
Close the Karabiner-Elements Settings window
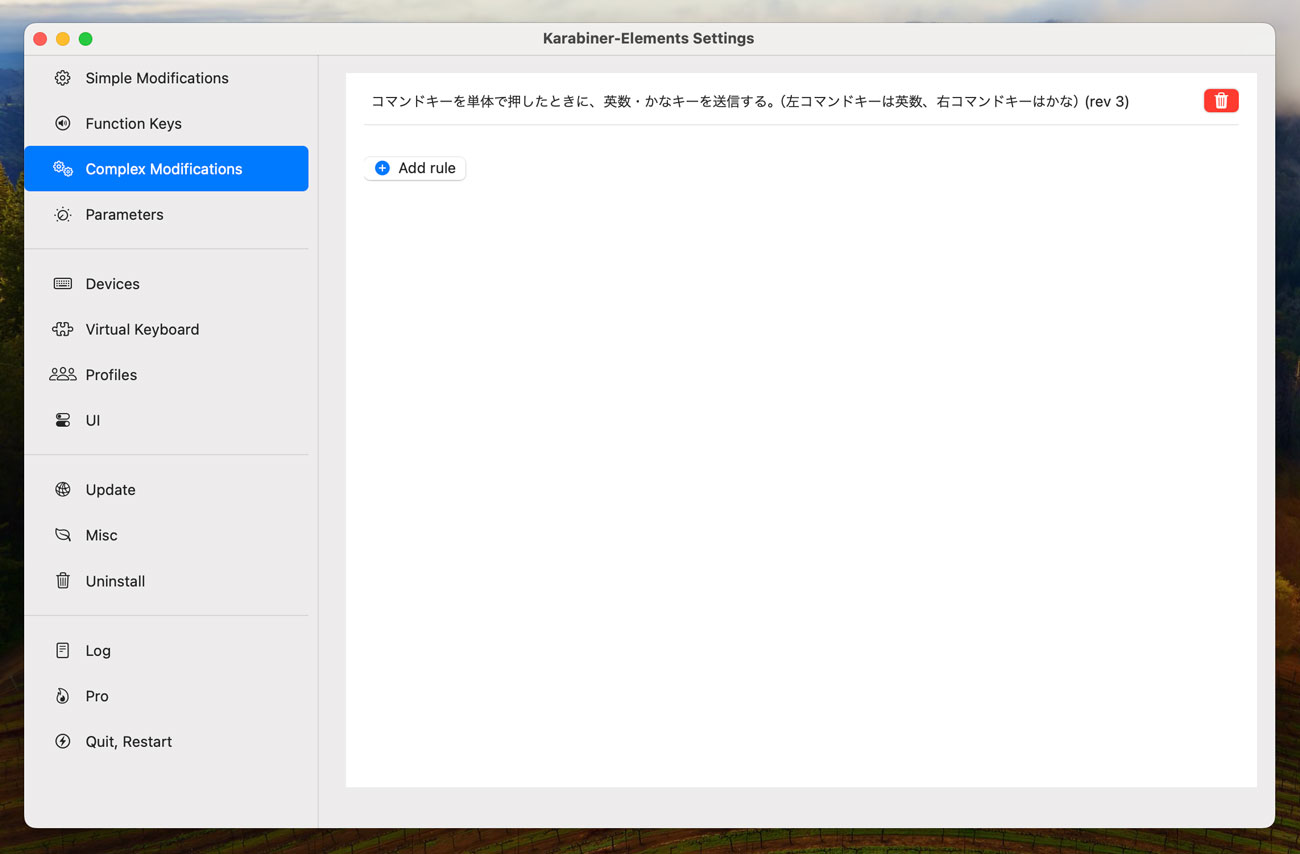pyautogui.click(x=40, y=39)
